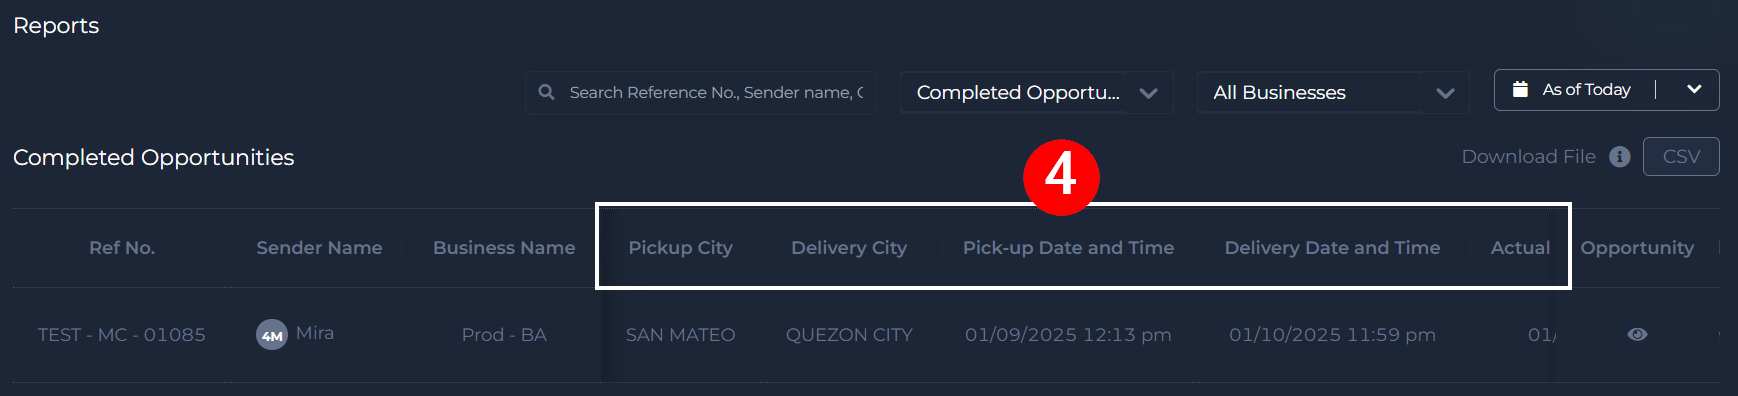Click the red number 4 annotation marker
Screen dimensions: 1738x396
1061,177
